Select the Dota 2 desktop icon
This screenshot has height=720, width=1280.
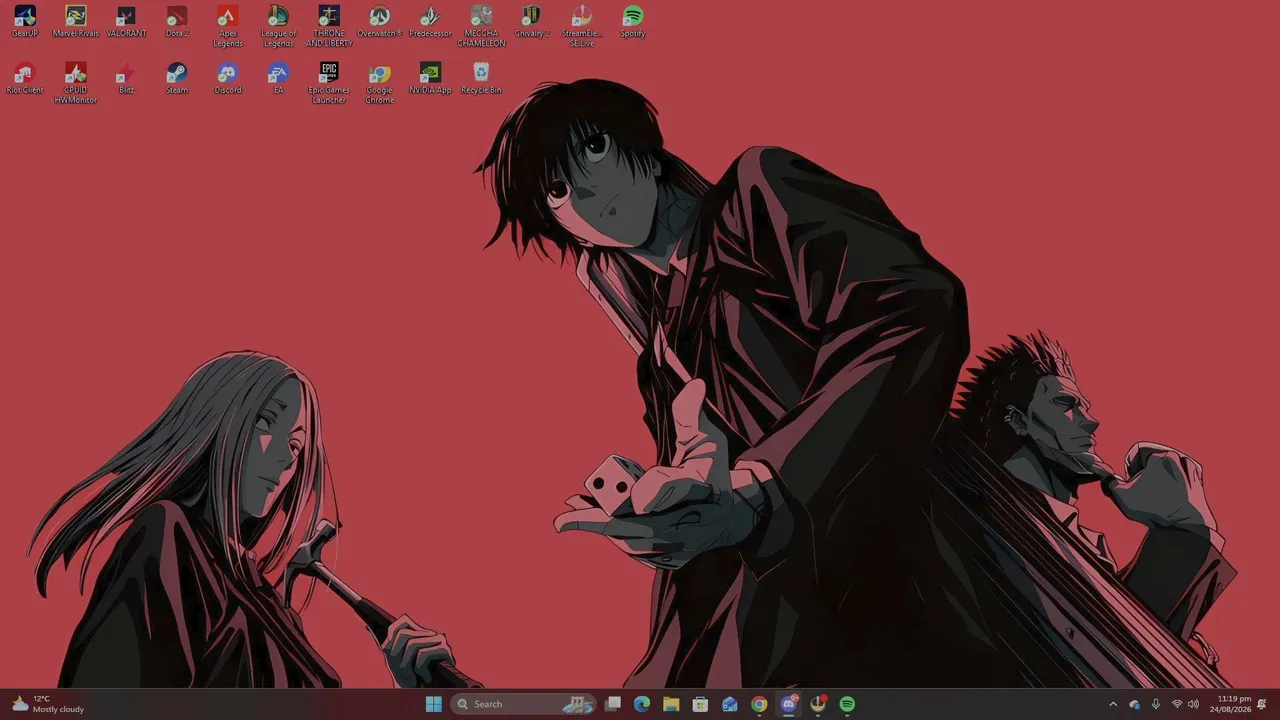(x=177, y=22)
